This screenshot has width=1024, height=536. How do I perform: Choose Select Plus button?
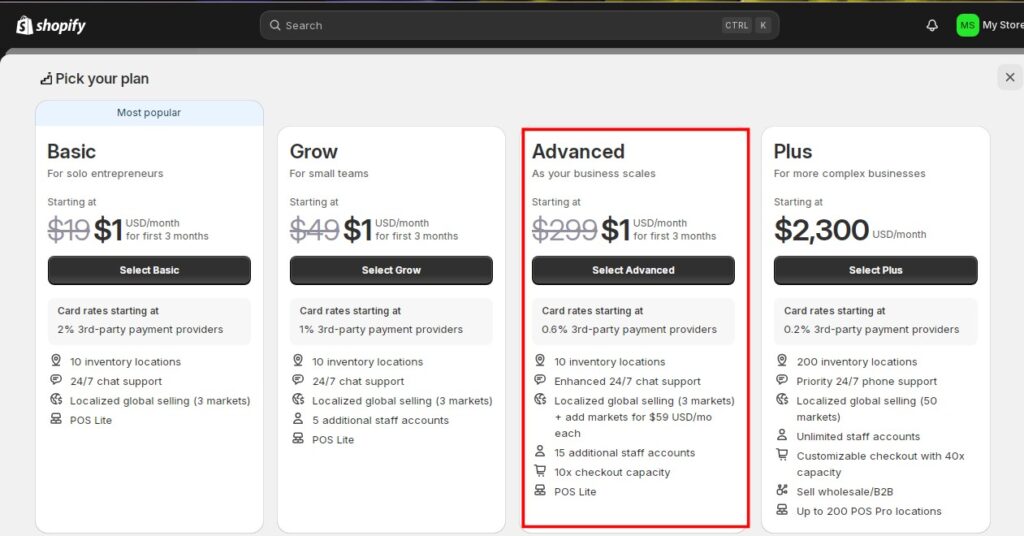(x=875, y=270)
